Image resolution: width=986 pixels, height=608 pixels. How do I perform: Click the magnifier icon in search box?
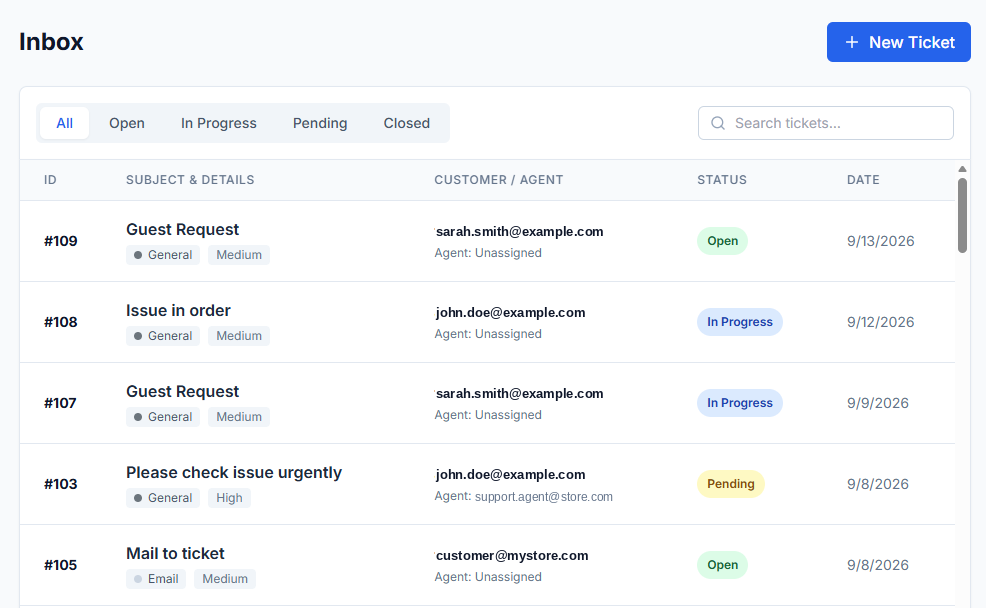tap(717, 123)
